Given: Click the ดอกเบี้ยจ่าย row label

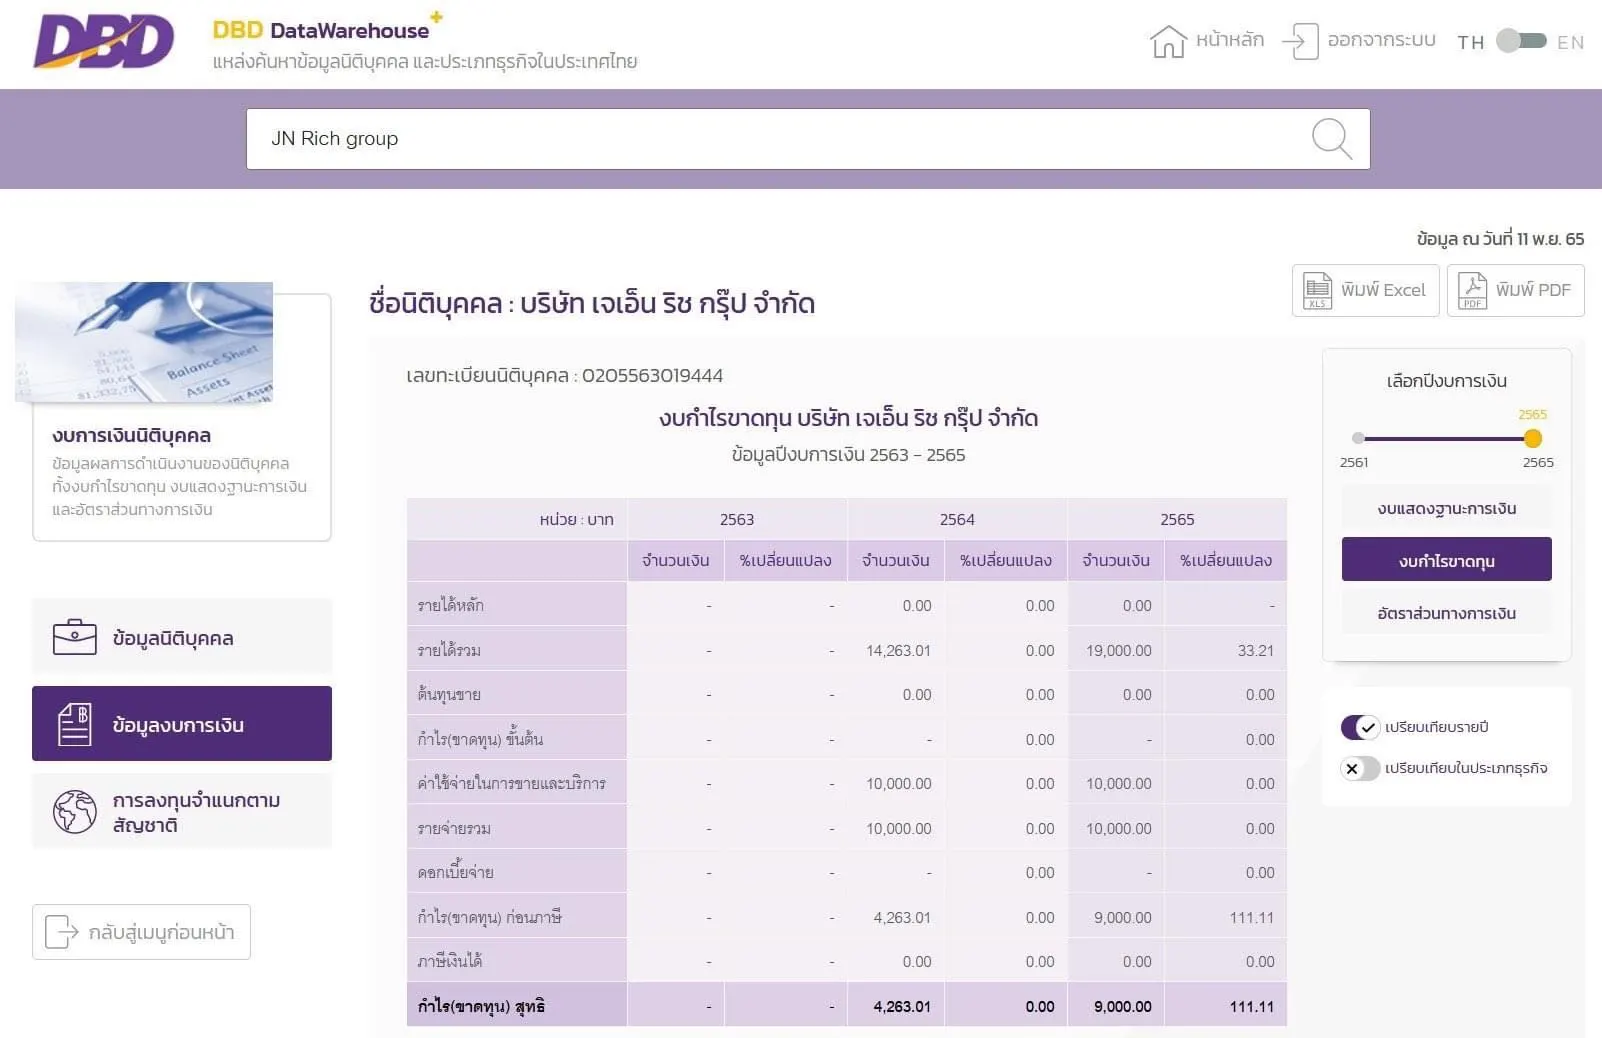Looking at the screenshot, I should point(456,872).
